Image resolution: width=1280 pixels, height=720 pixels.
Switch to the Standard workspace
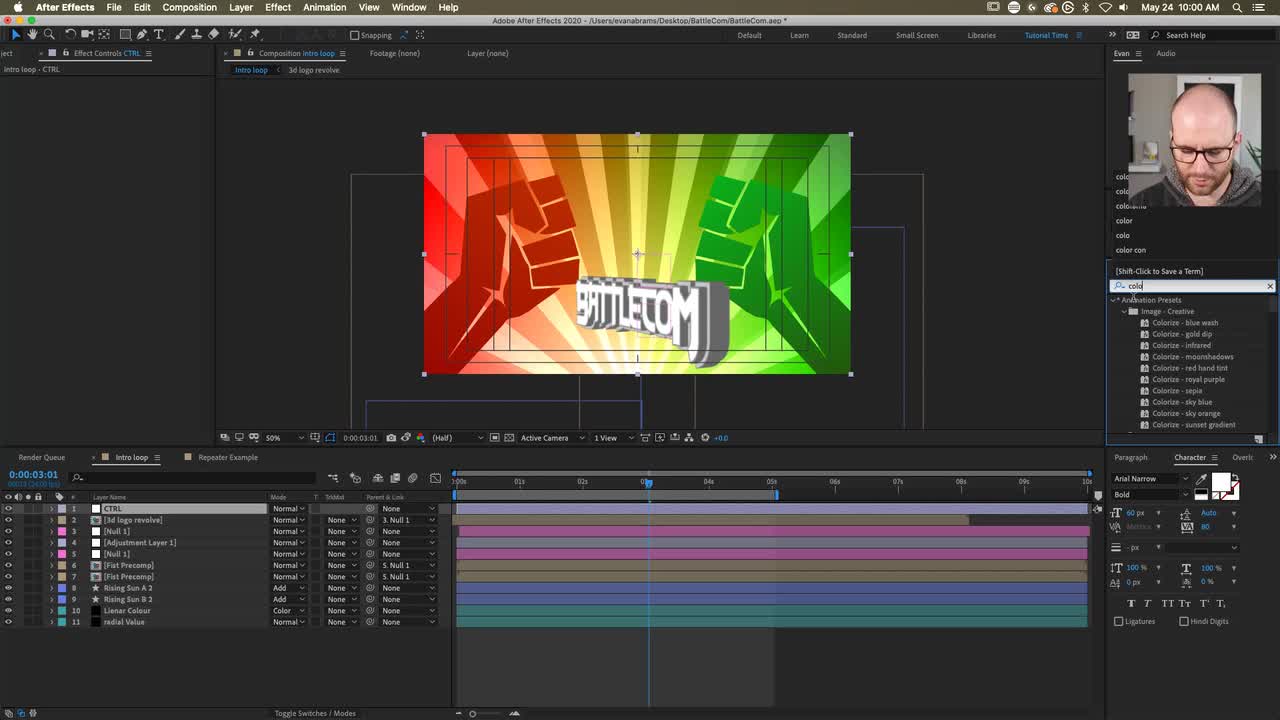tap(852, 35)
